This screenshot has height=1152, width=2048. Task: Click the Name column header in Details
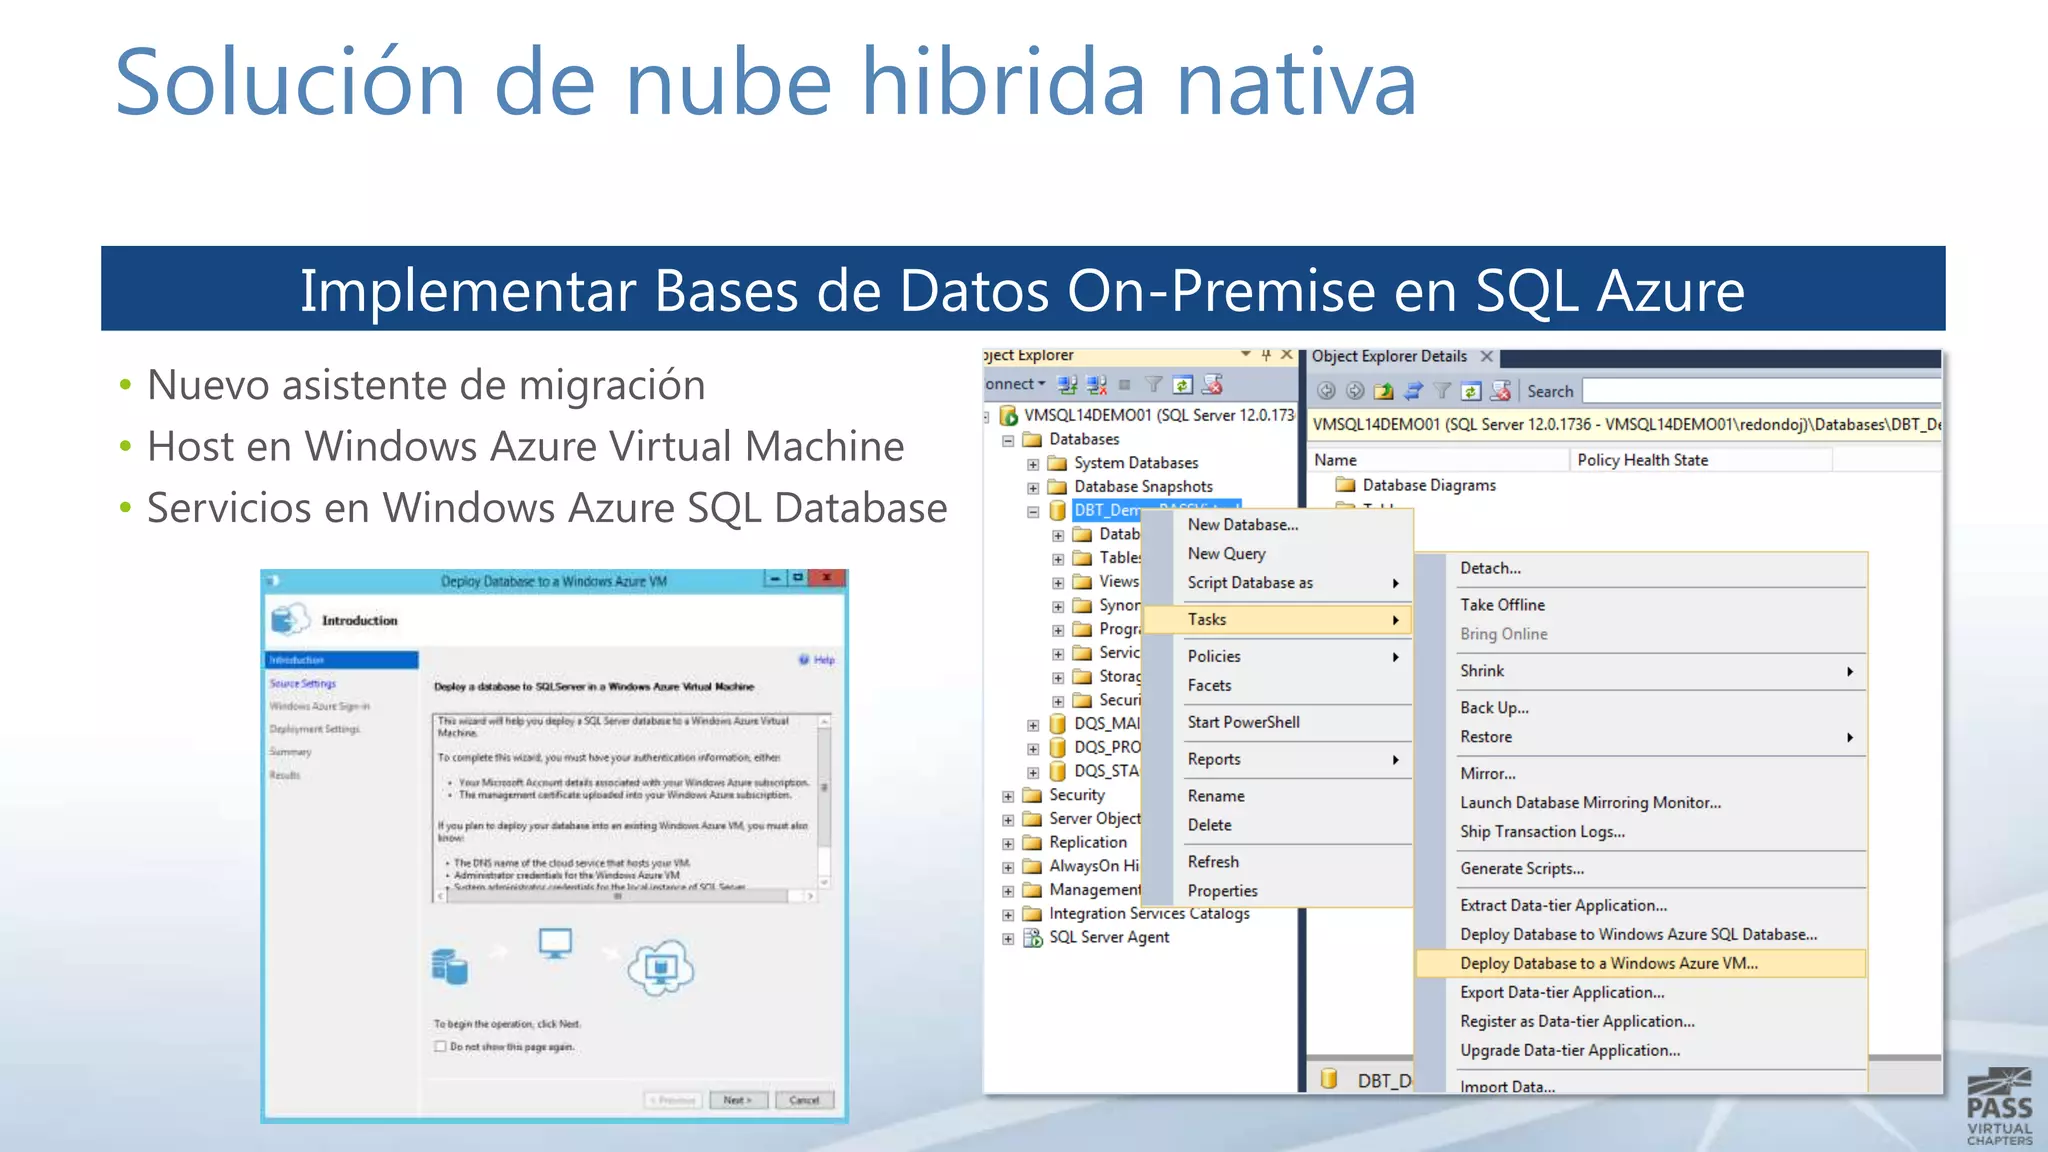(1439, 460)
